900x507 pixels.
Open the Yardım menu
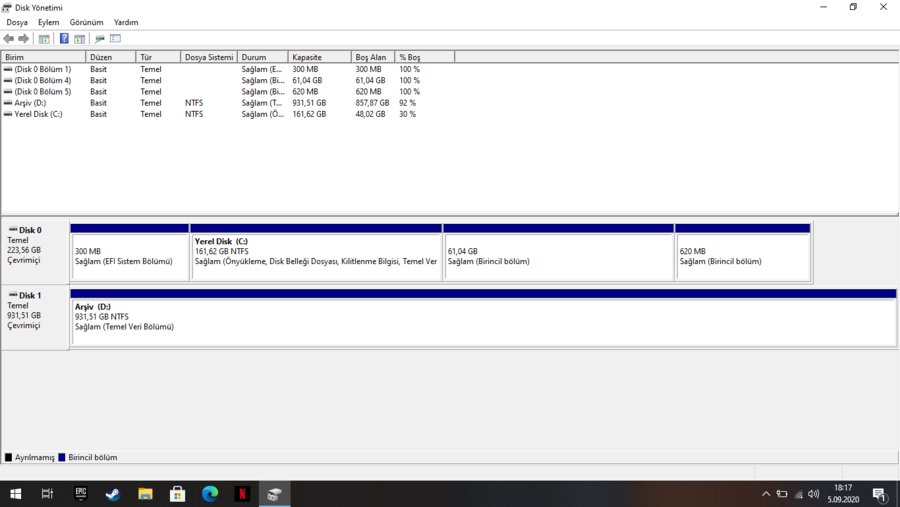tap(126, 22)
